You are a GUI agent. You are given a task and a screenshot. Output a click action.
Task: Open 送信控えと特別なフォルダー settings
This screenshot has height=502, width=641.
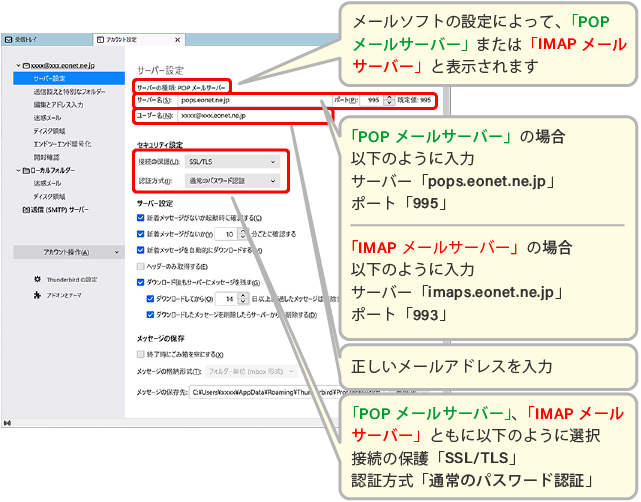point(69,92)
